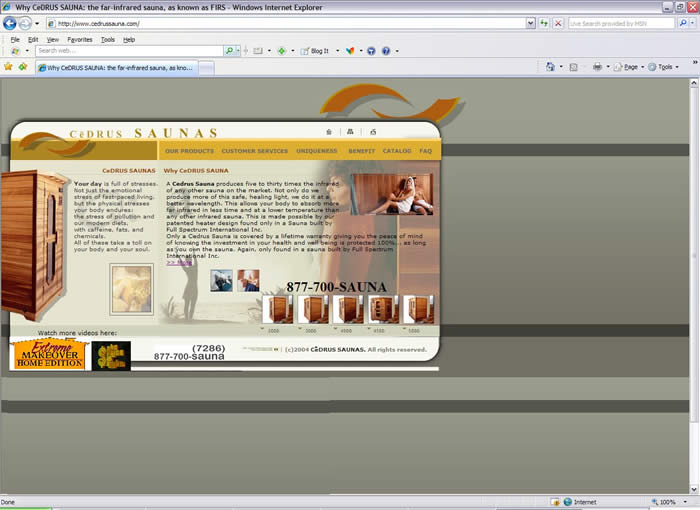
Task: Click the Feeds command bar icon
Action: pos(574,67)
